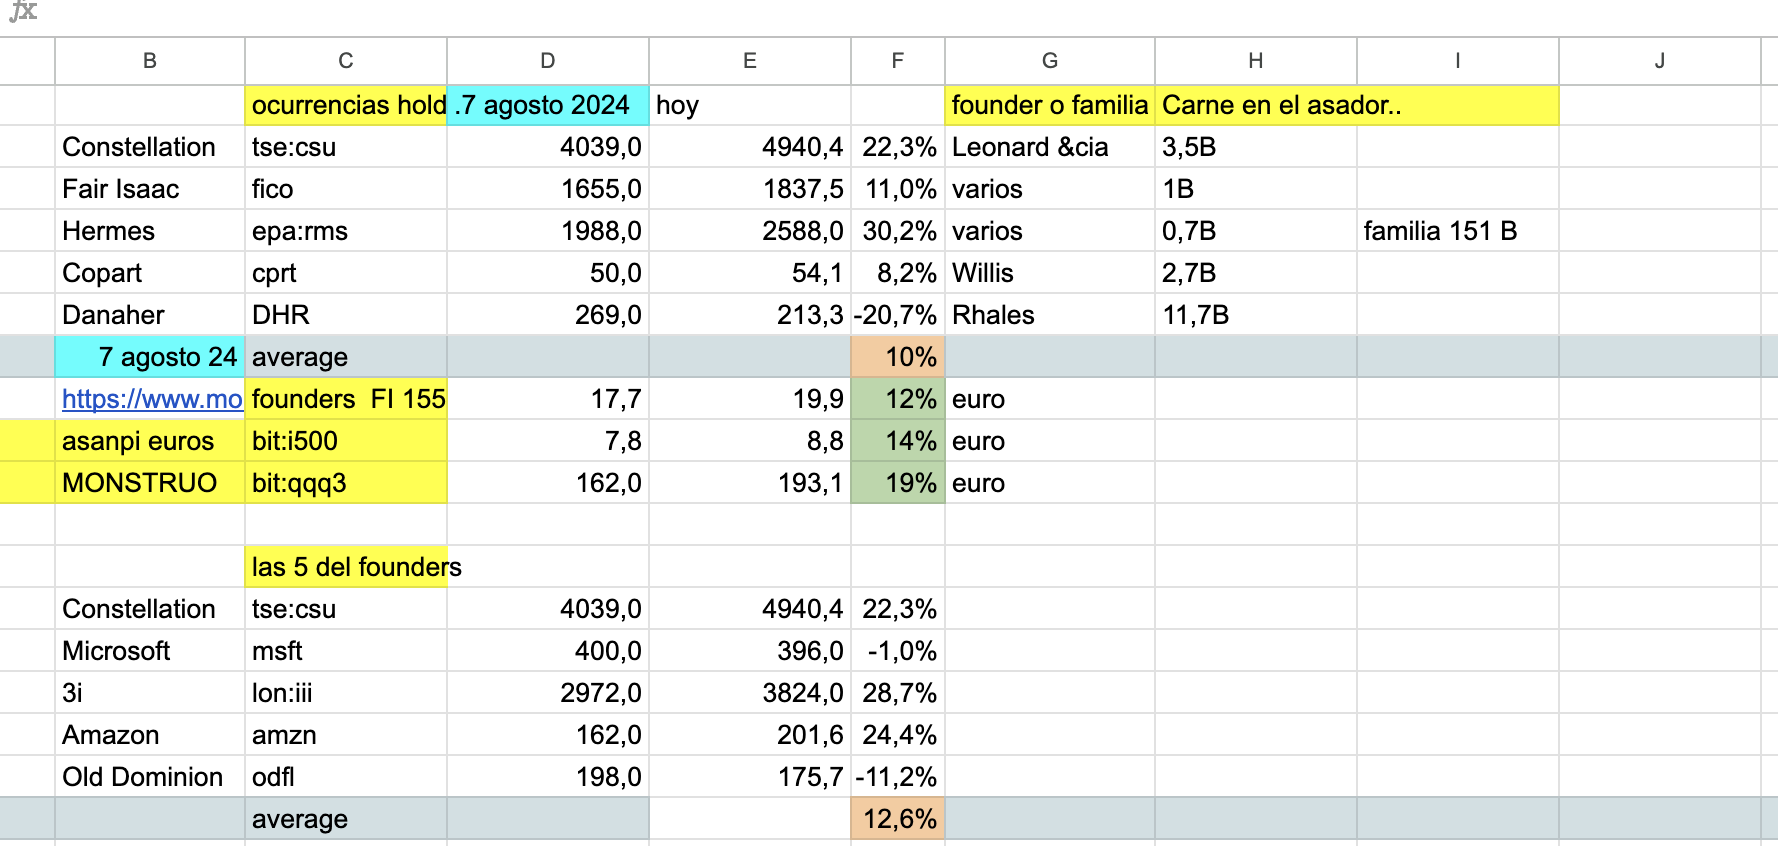Click the 'cprt' ticker cell
1778x846 pixels.
346,273
